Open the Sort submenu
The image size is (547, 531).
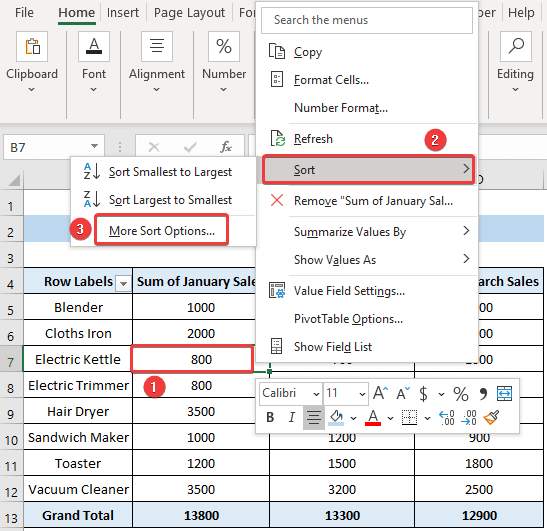tap(368, 170)
